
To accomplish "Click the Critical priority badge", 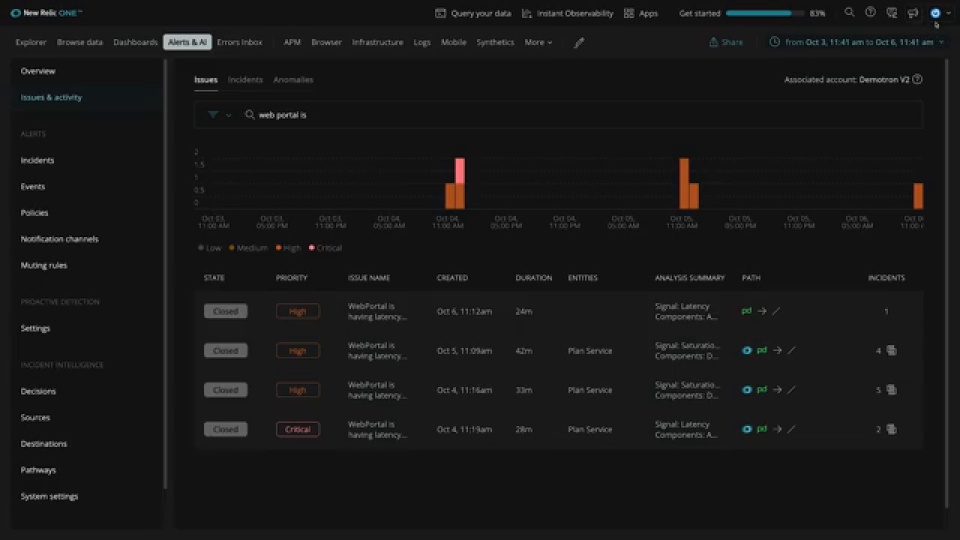I will (298, 429).
